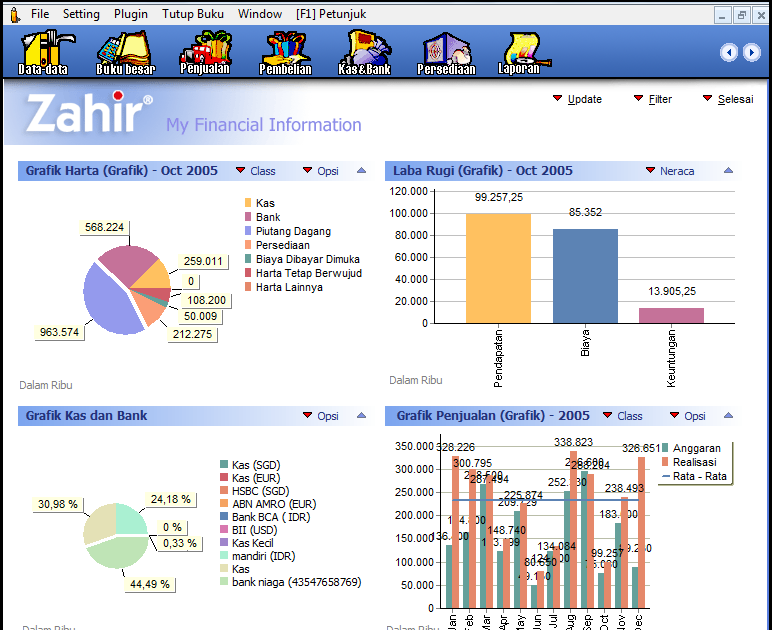Click the mandiri (IDR) legend entry
772x630 pixels.
(257, 556)
